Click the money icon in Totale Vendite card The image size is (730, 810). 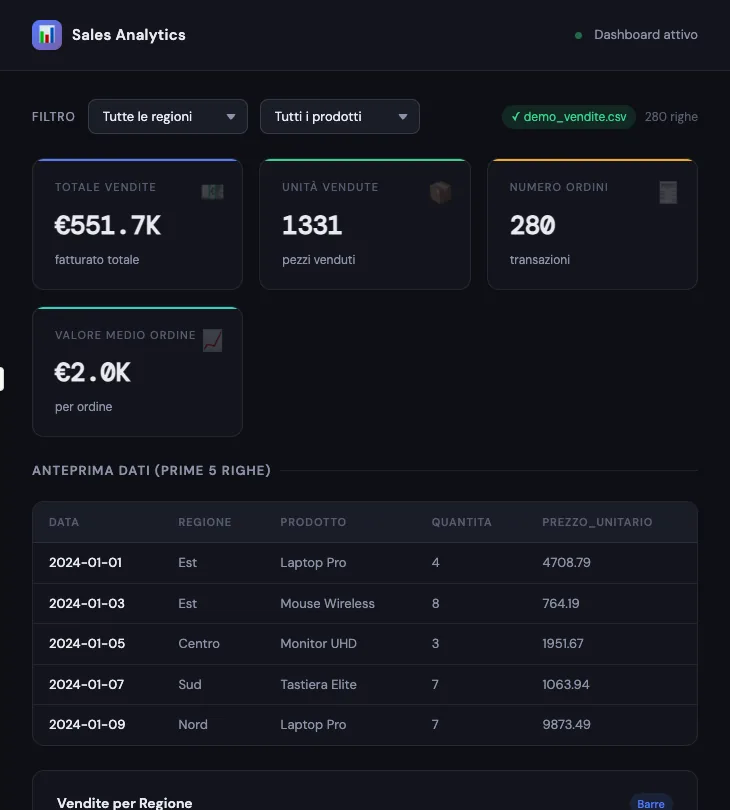tap(212, 192)
